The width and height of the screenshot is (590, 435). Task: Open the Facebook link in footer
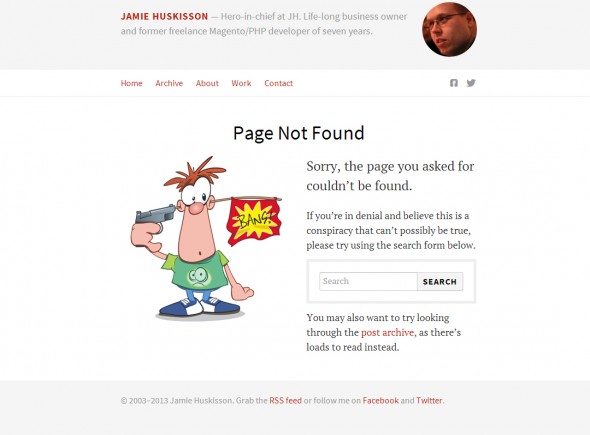(380, 400)
